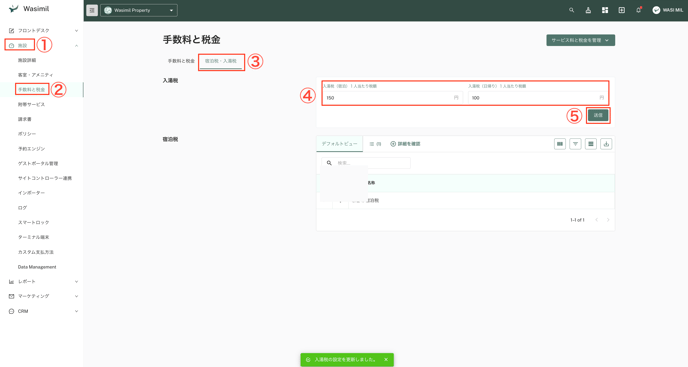
Task: Open the top bar search icon
Action: point(571,10)
